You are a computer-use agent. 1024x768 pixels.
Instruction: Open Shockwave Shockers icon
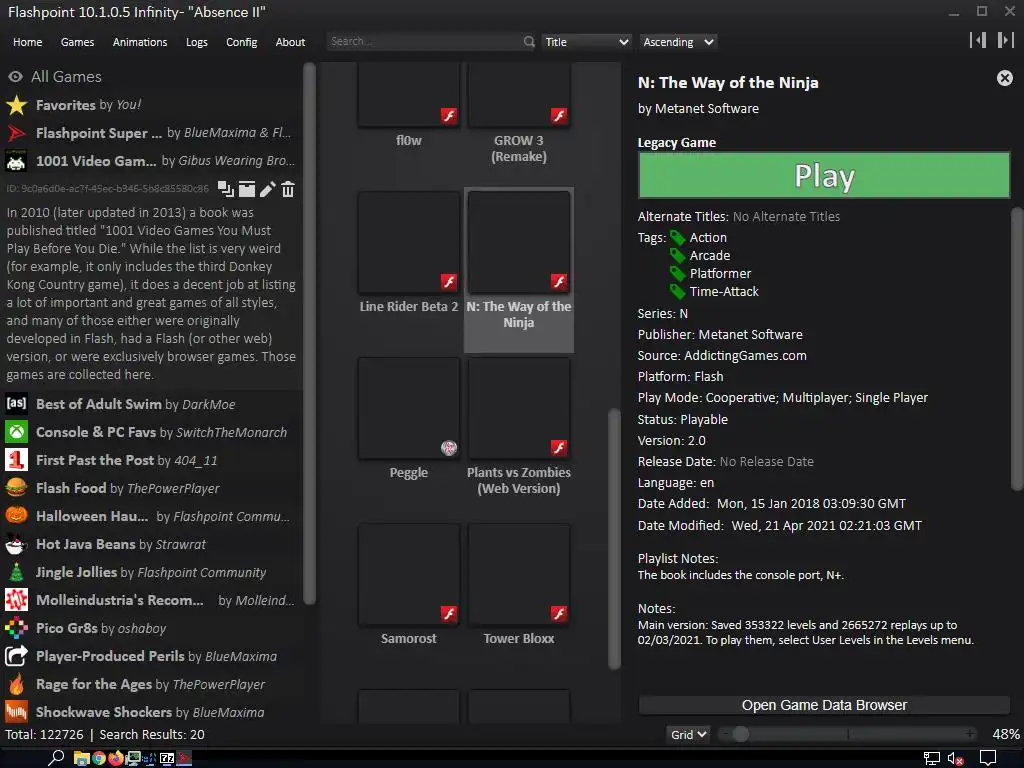[16, 712]
